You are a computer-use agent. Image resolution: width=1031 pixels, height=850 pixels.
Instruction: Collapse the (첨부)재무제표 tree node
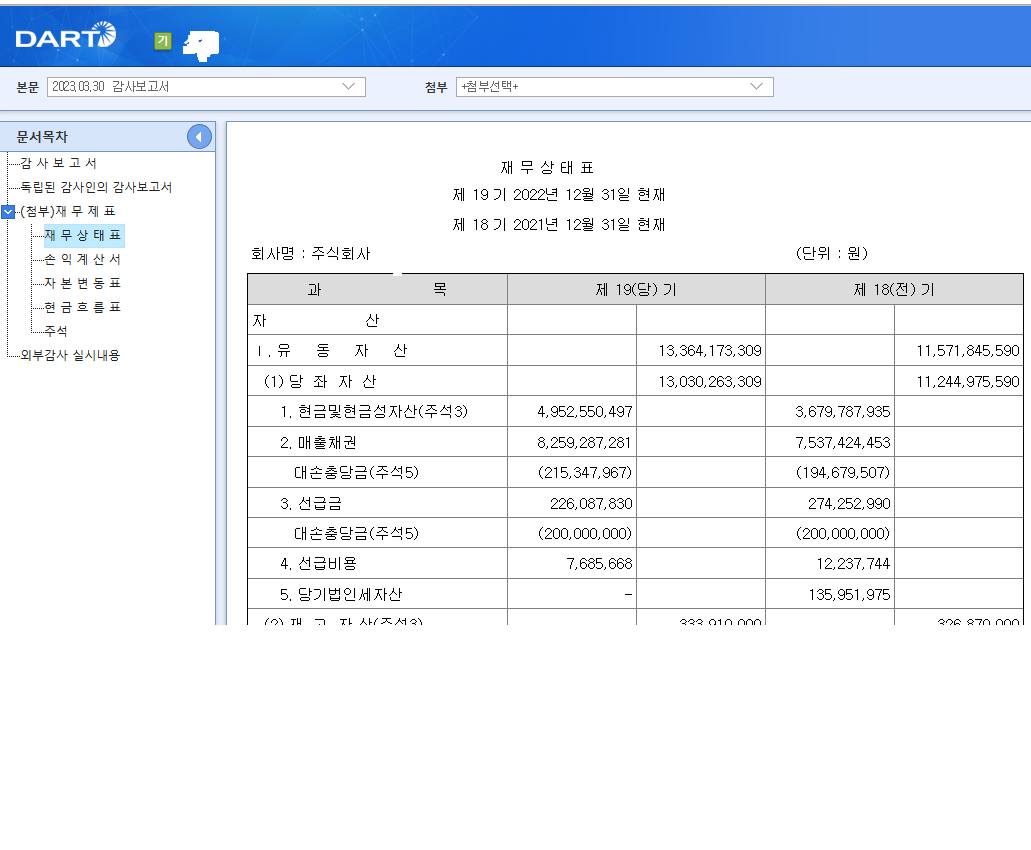(8, 212)
